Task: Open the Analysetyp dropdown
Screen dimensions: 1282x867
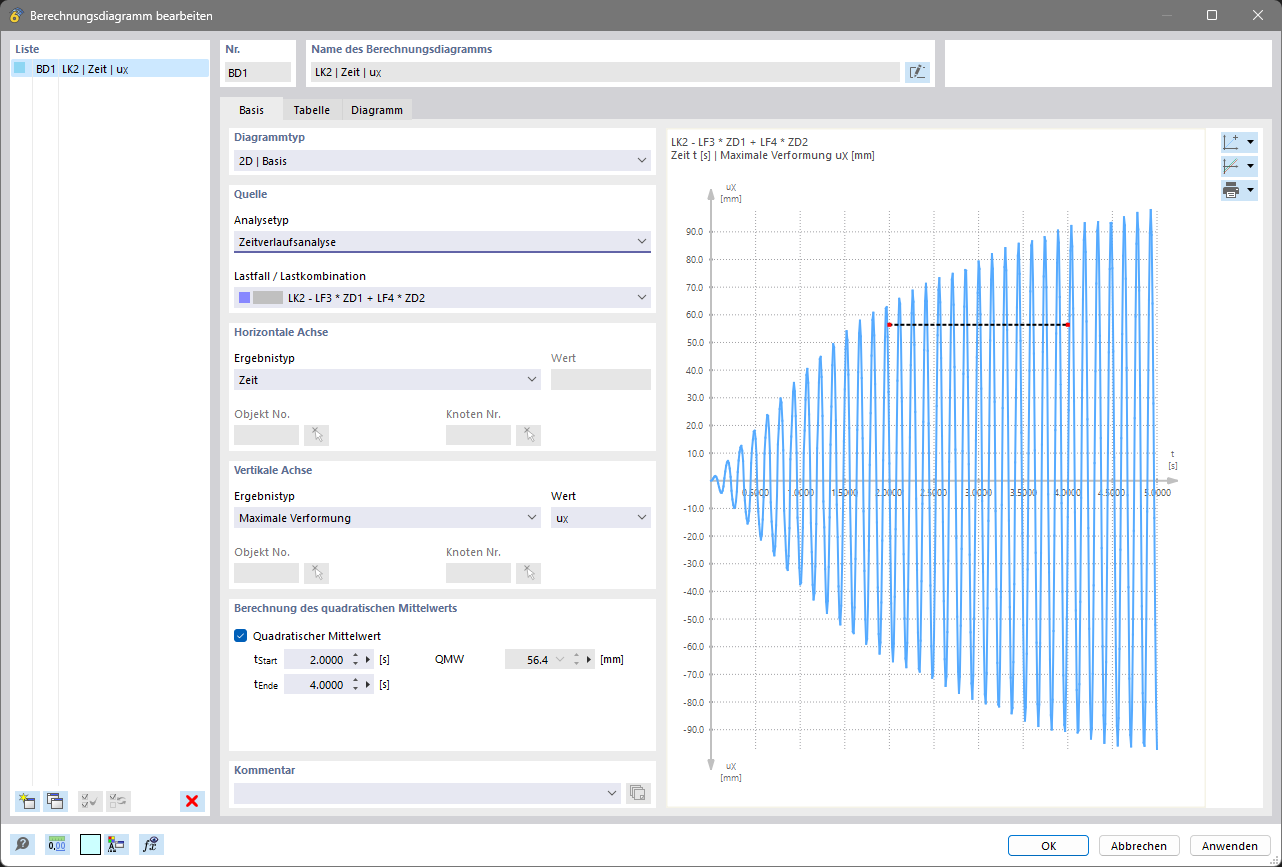Action: coord(442,241)
